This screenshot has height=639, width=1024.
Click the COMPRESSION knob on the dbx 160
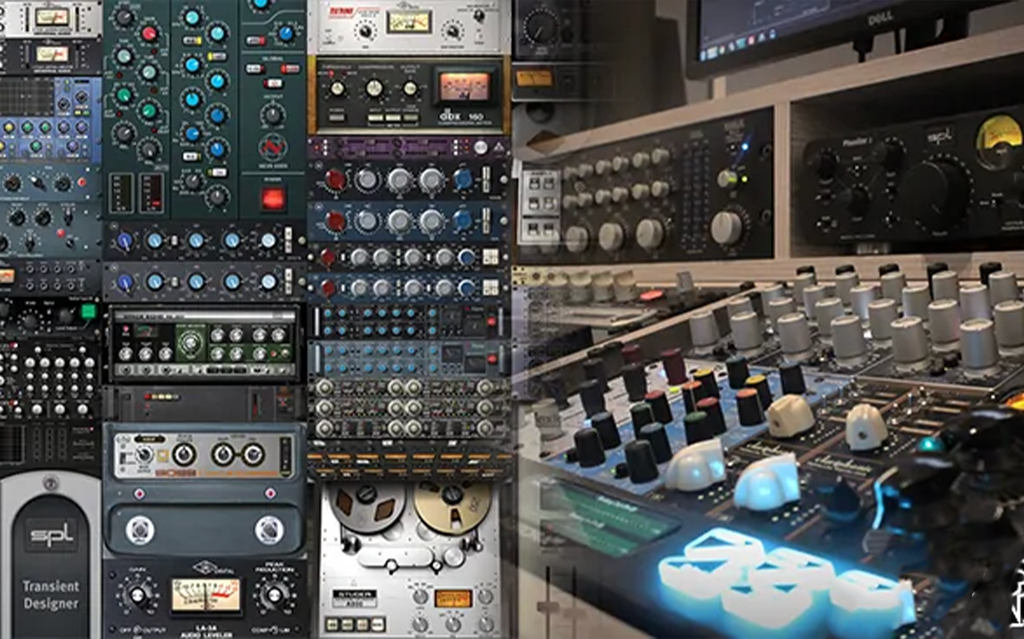(374, 88)
